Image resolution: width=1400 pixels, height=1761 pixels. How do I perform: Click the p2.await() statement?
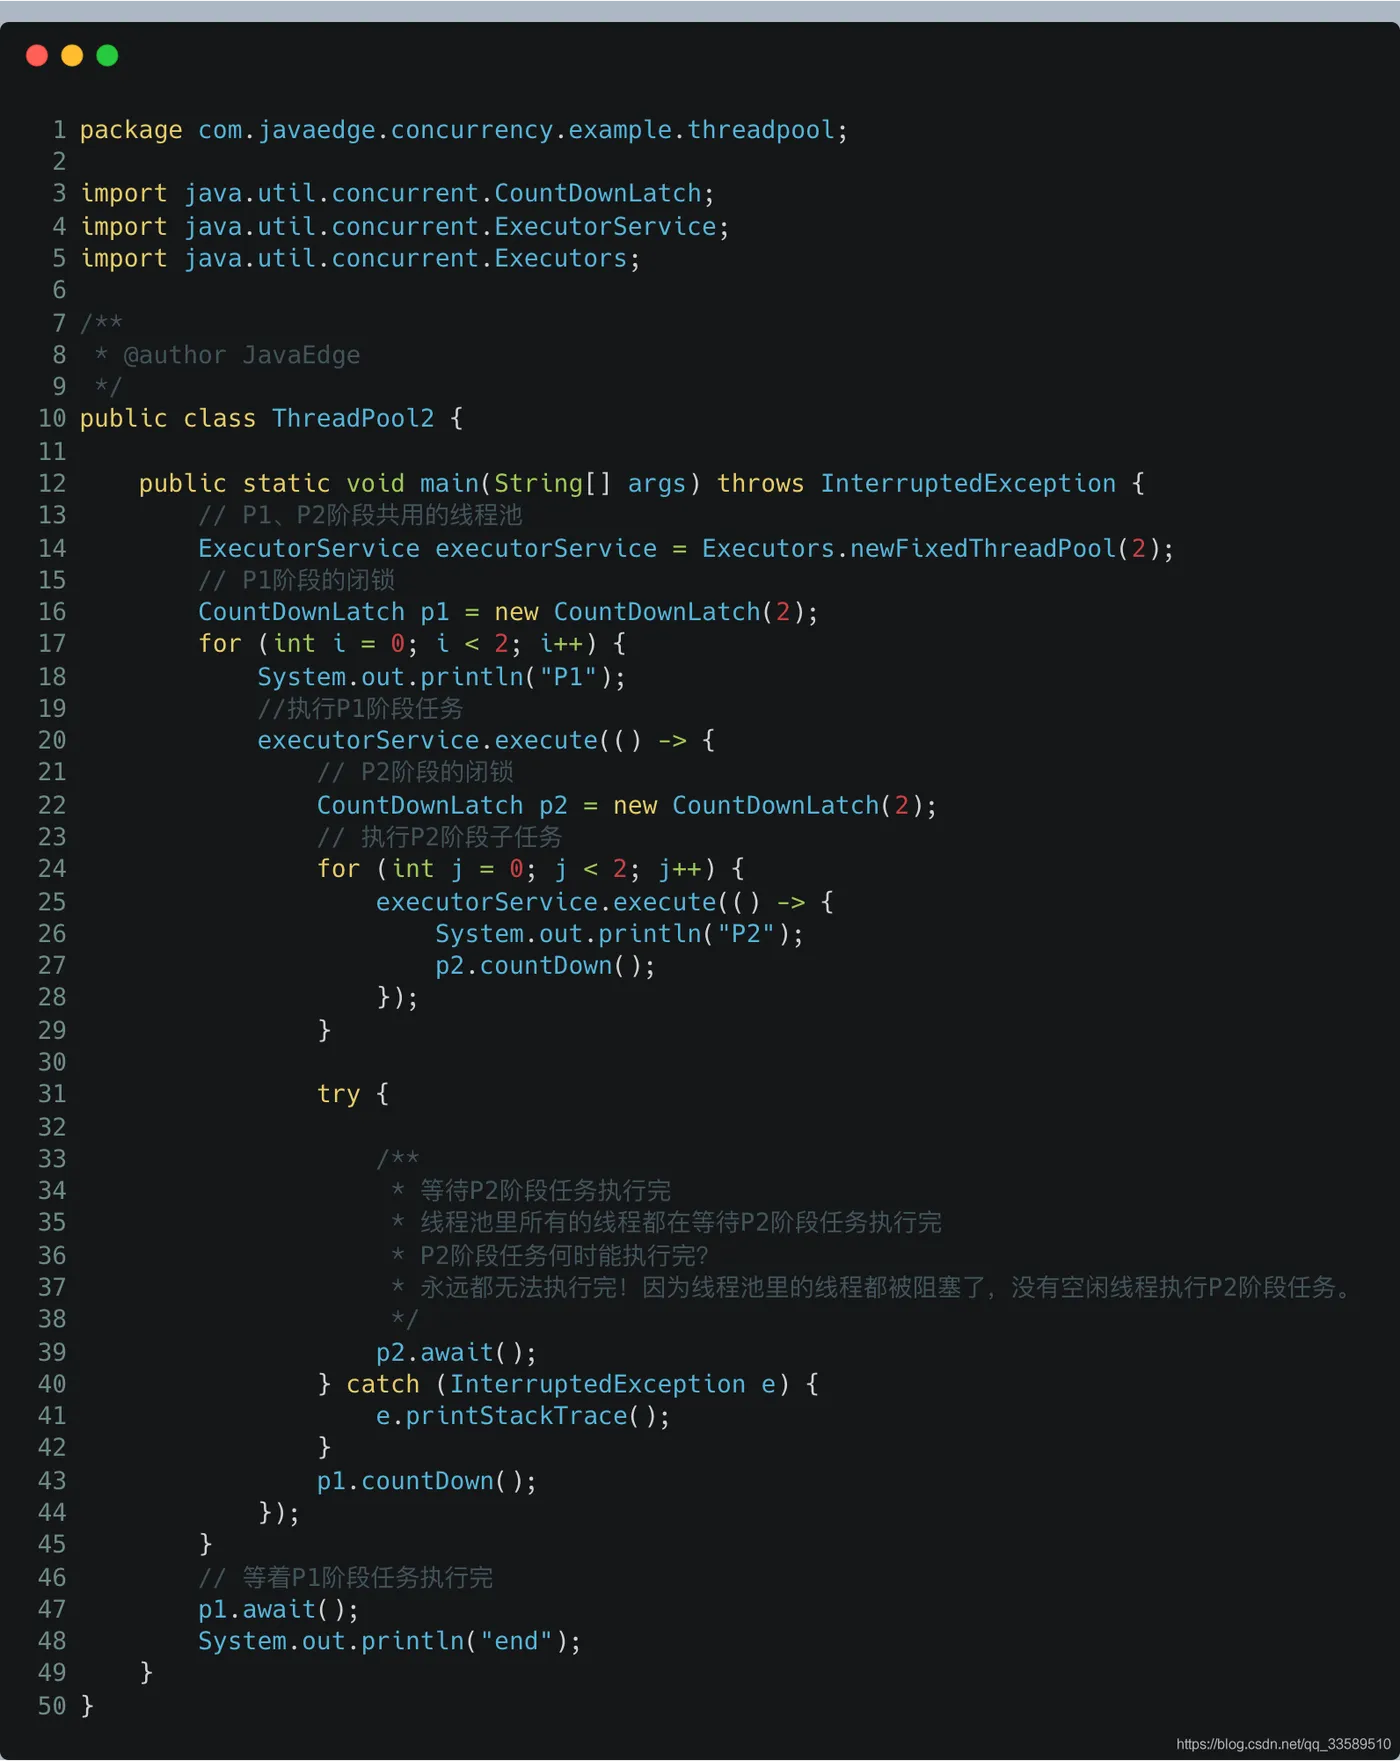pos(456,1353)
